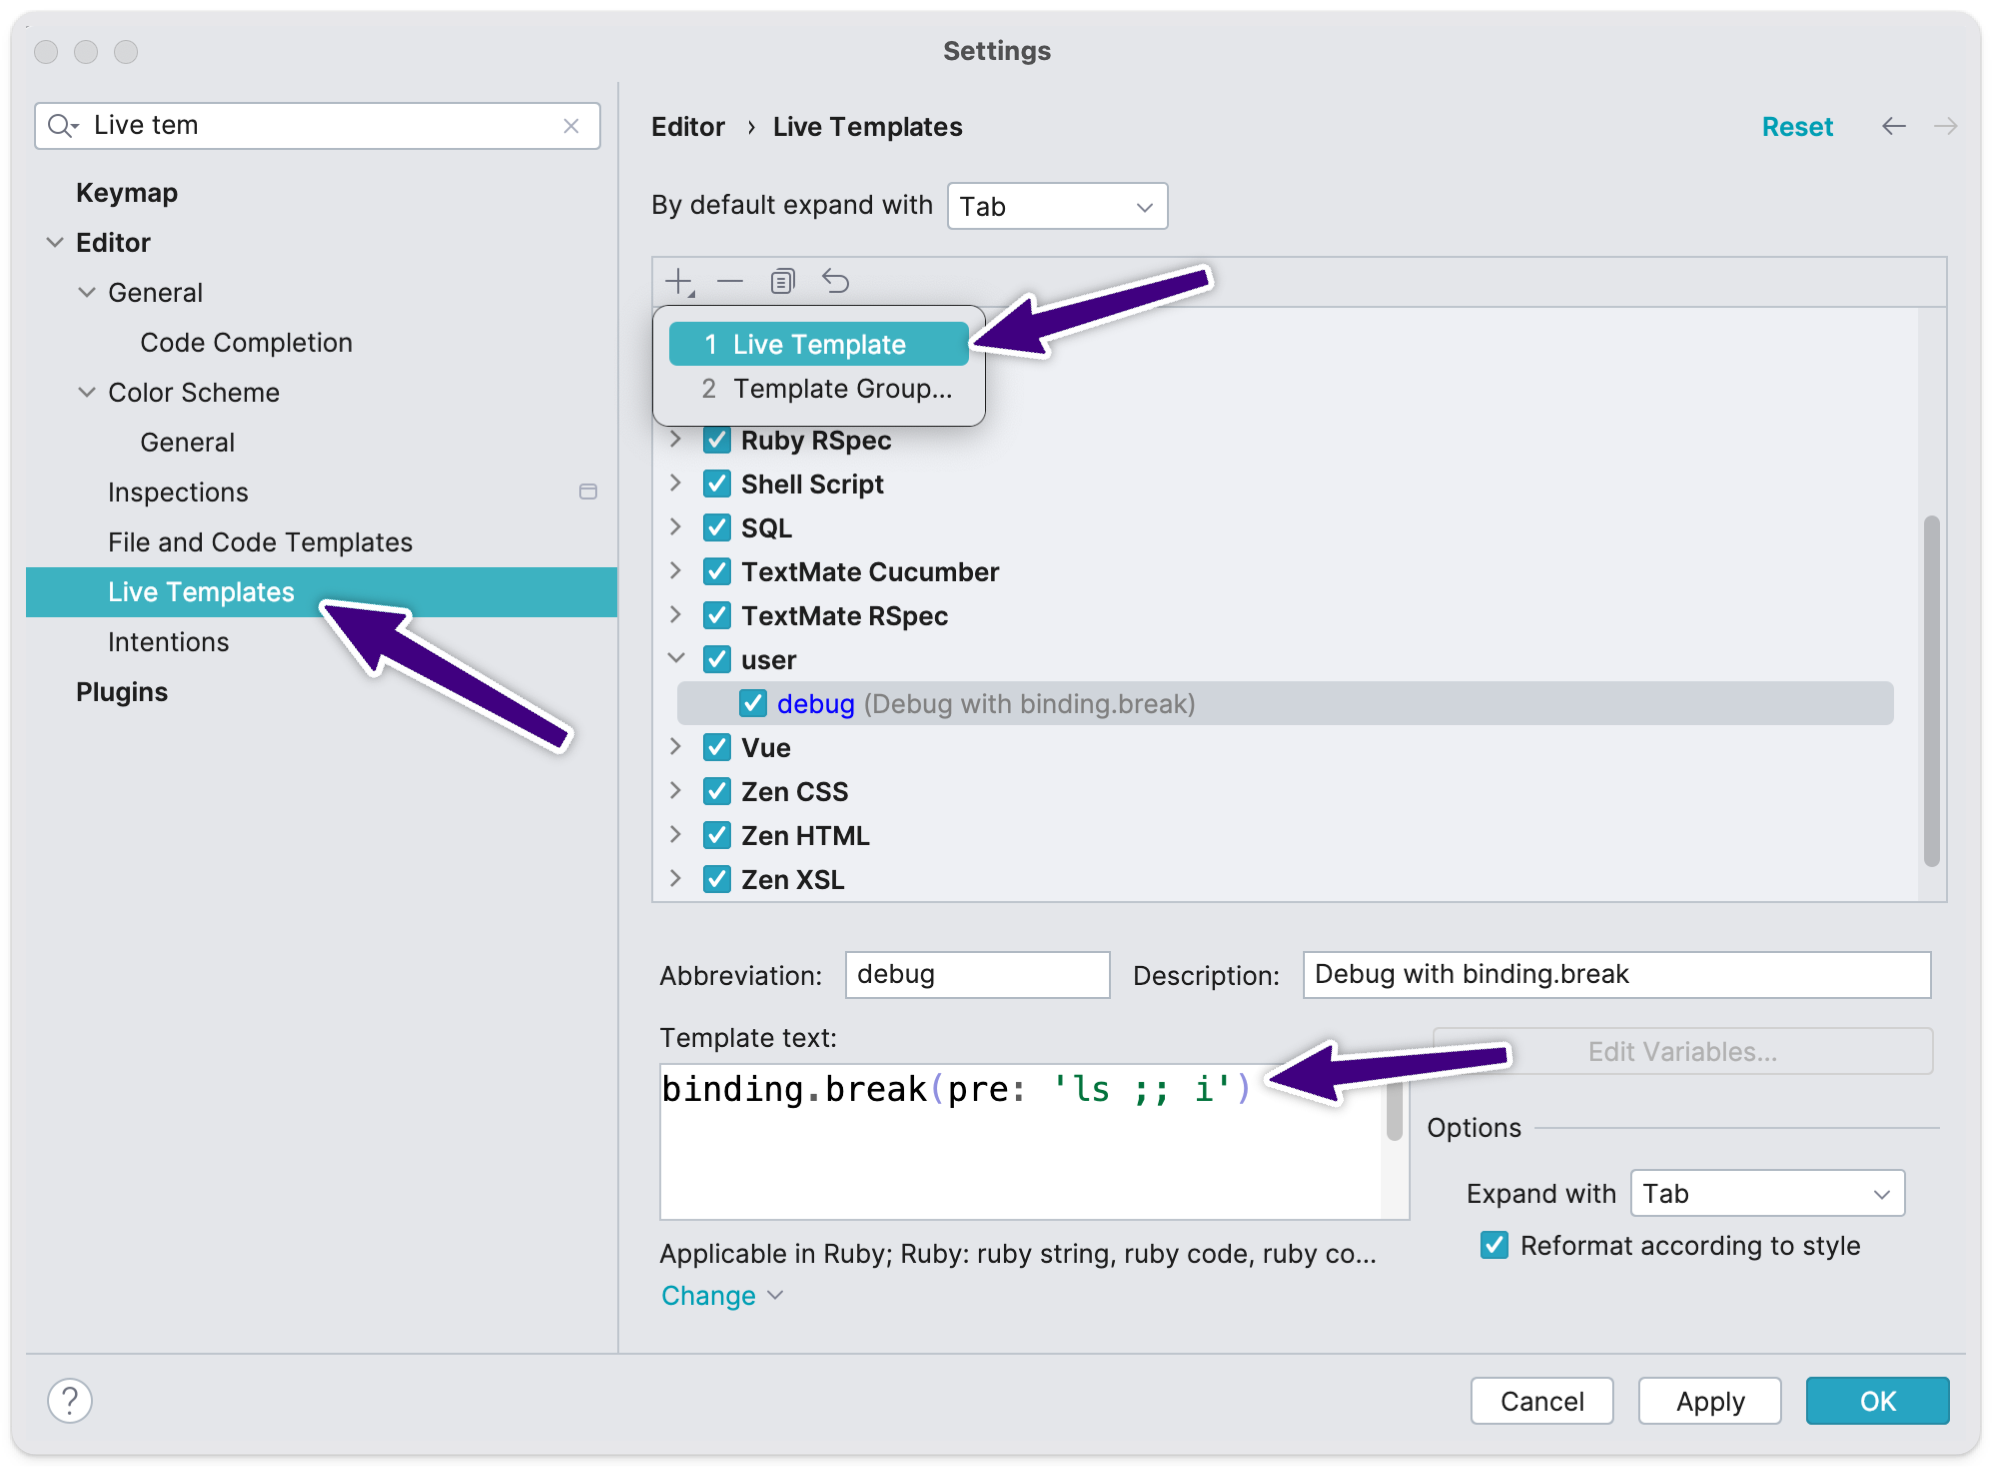
Task: Uncheck Reformat according to style
Action: 1494,1246
